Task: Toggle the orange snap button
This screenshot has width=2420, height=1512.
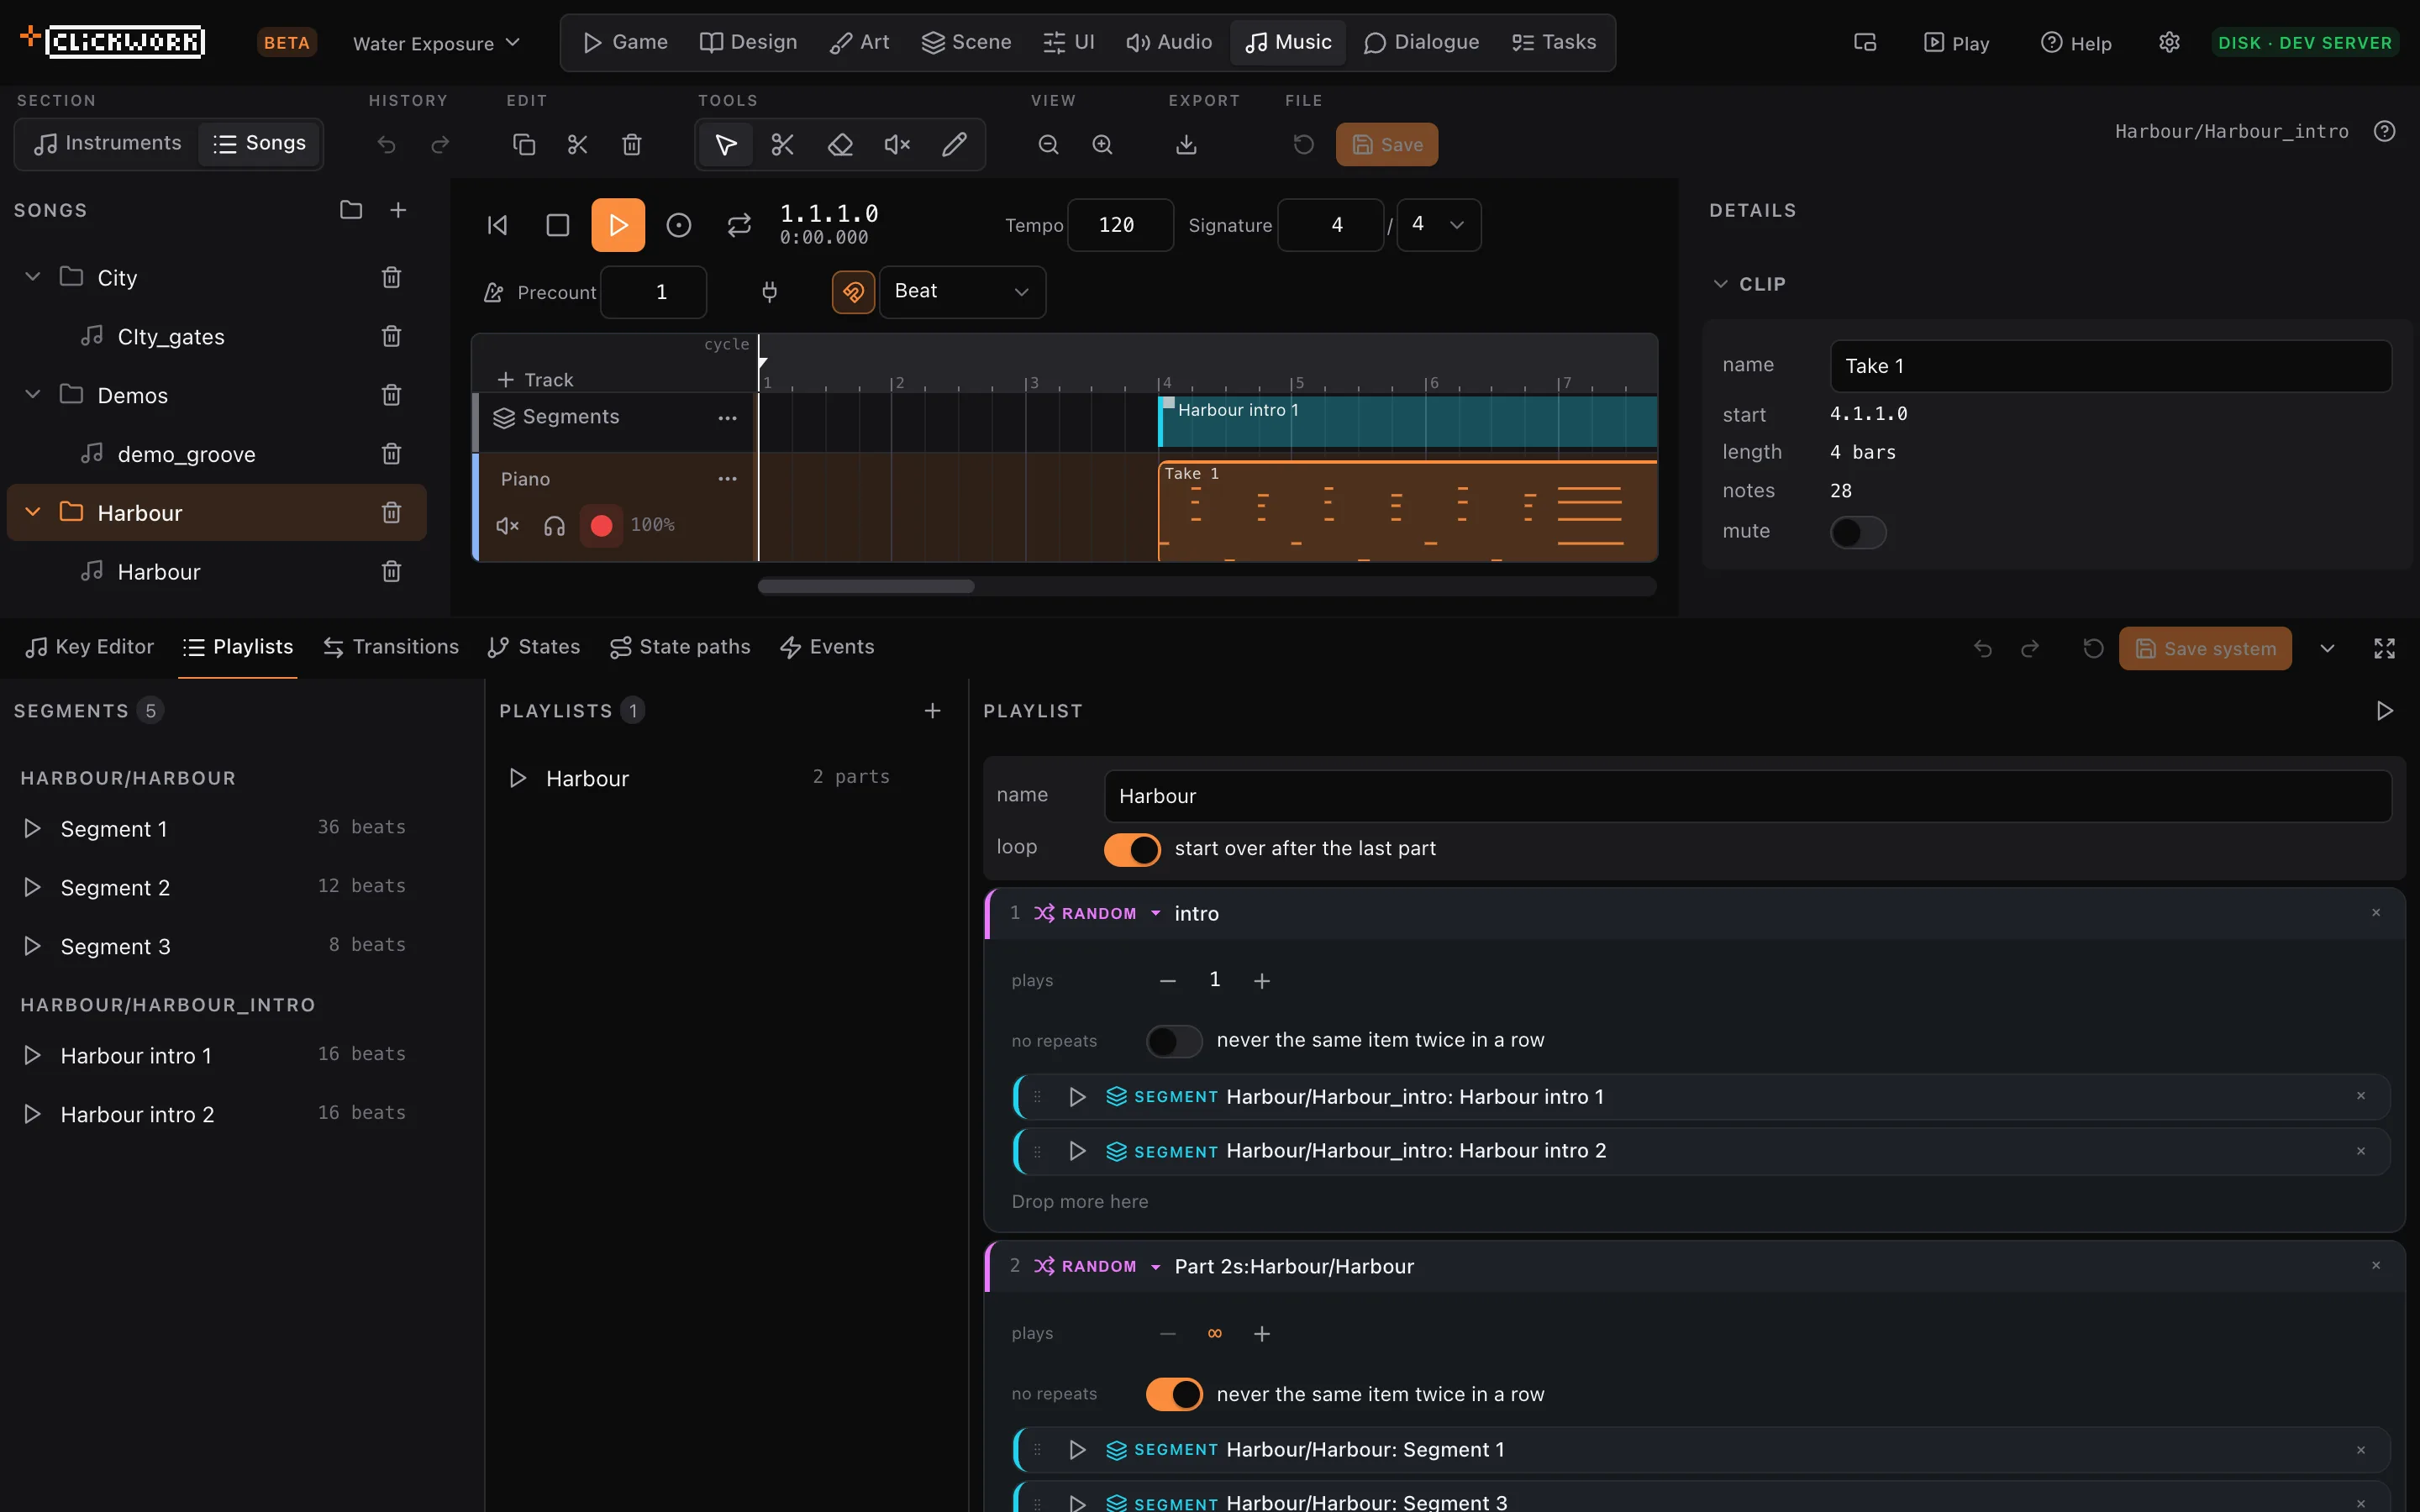Action: tap(853, 292)
